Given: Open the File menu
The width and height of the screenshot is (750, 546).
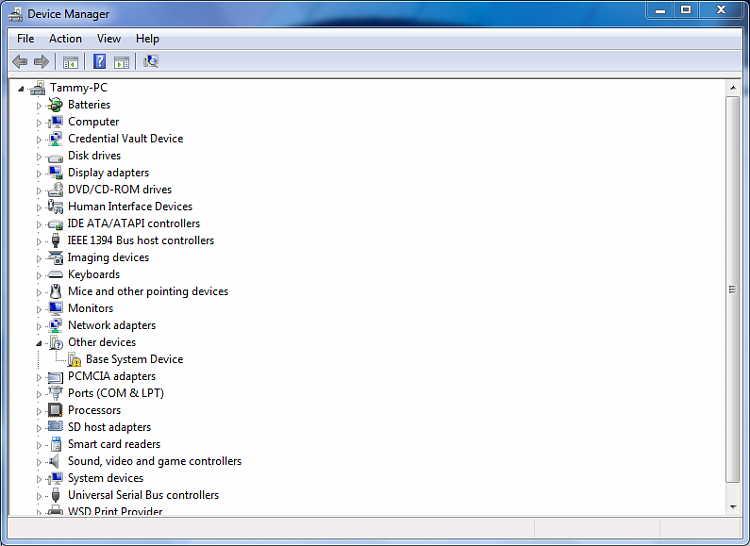Looking at the screenshot, I should 25,39.
